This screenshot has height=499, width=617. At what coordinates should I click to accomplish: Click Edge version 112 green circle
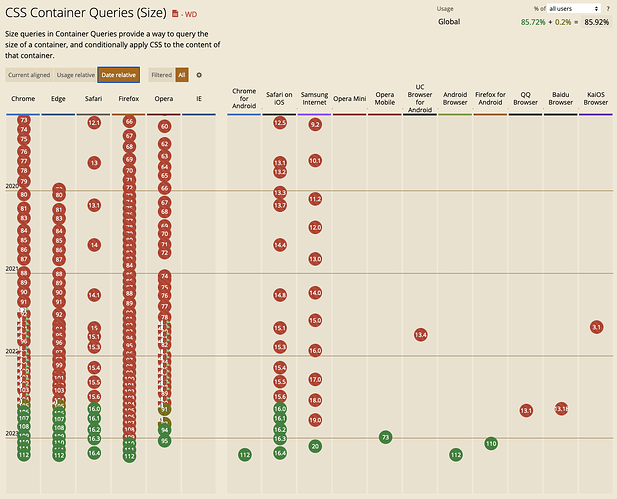(x=59, y=455)
